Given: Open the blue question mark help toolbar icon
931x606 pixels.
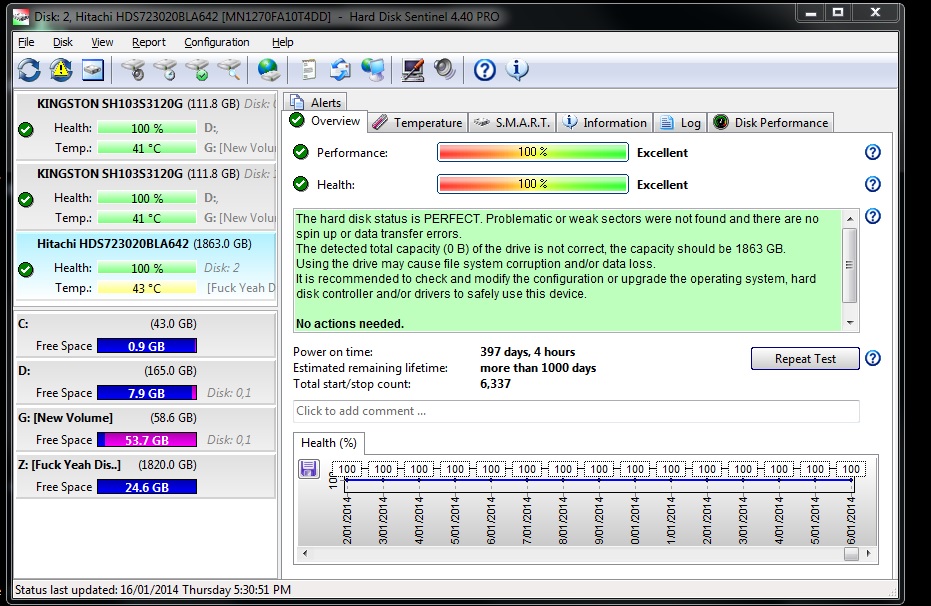Looking at the screenshot, I should point(485,69).
